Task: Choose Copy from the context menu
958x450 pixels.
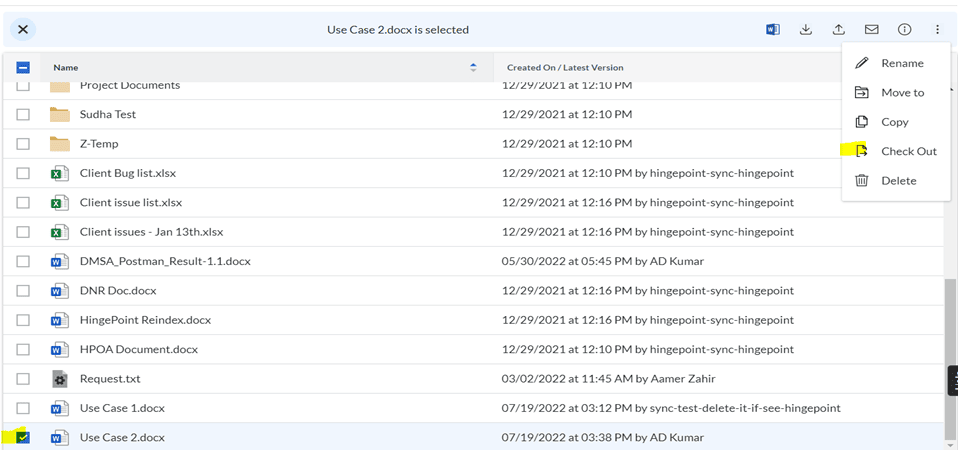Action: (896, 122)
